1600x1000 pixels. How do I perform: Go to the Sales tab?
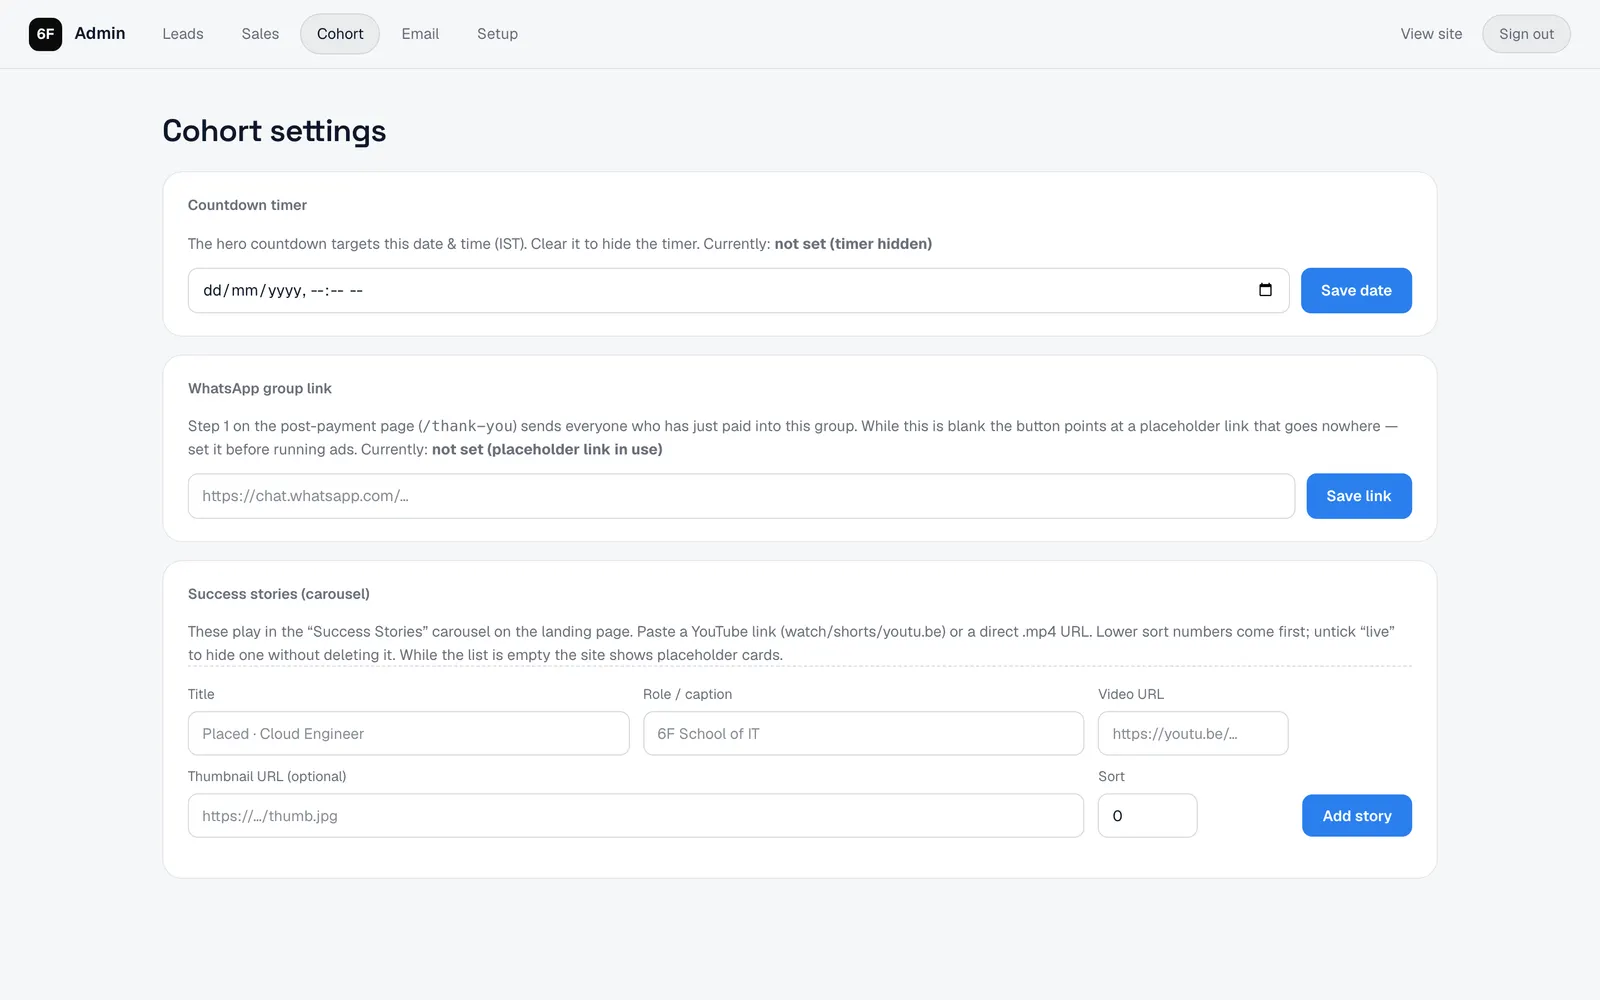pyautogui.click(x=260, y=34)
